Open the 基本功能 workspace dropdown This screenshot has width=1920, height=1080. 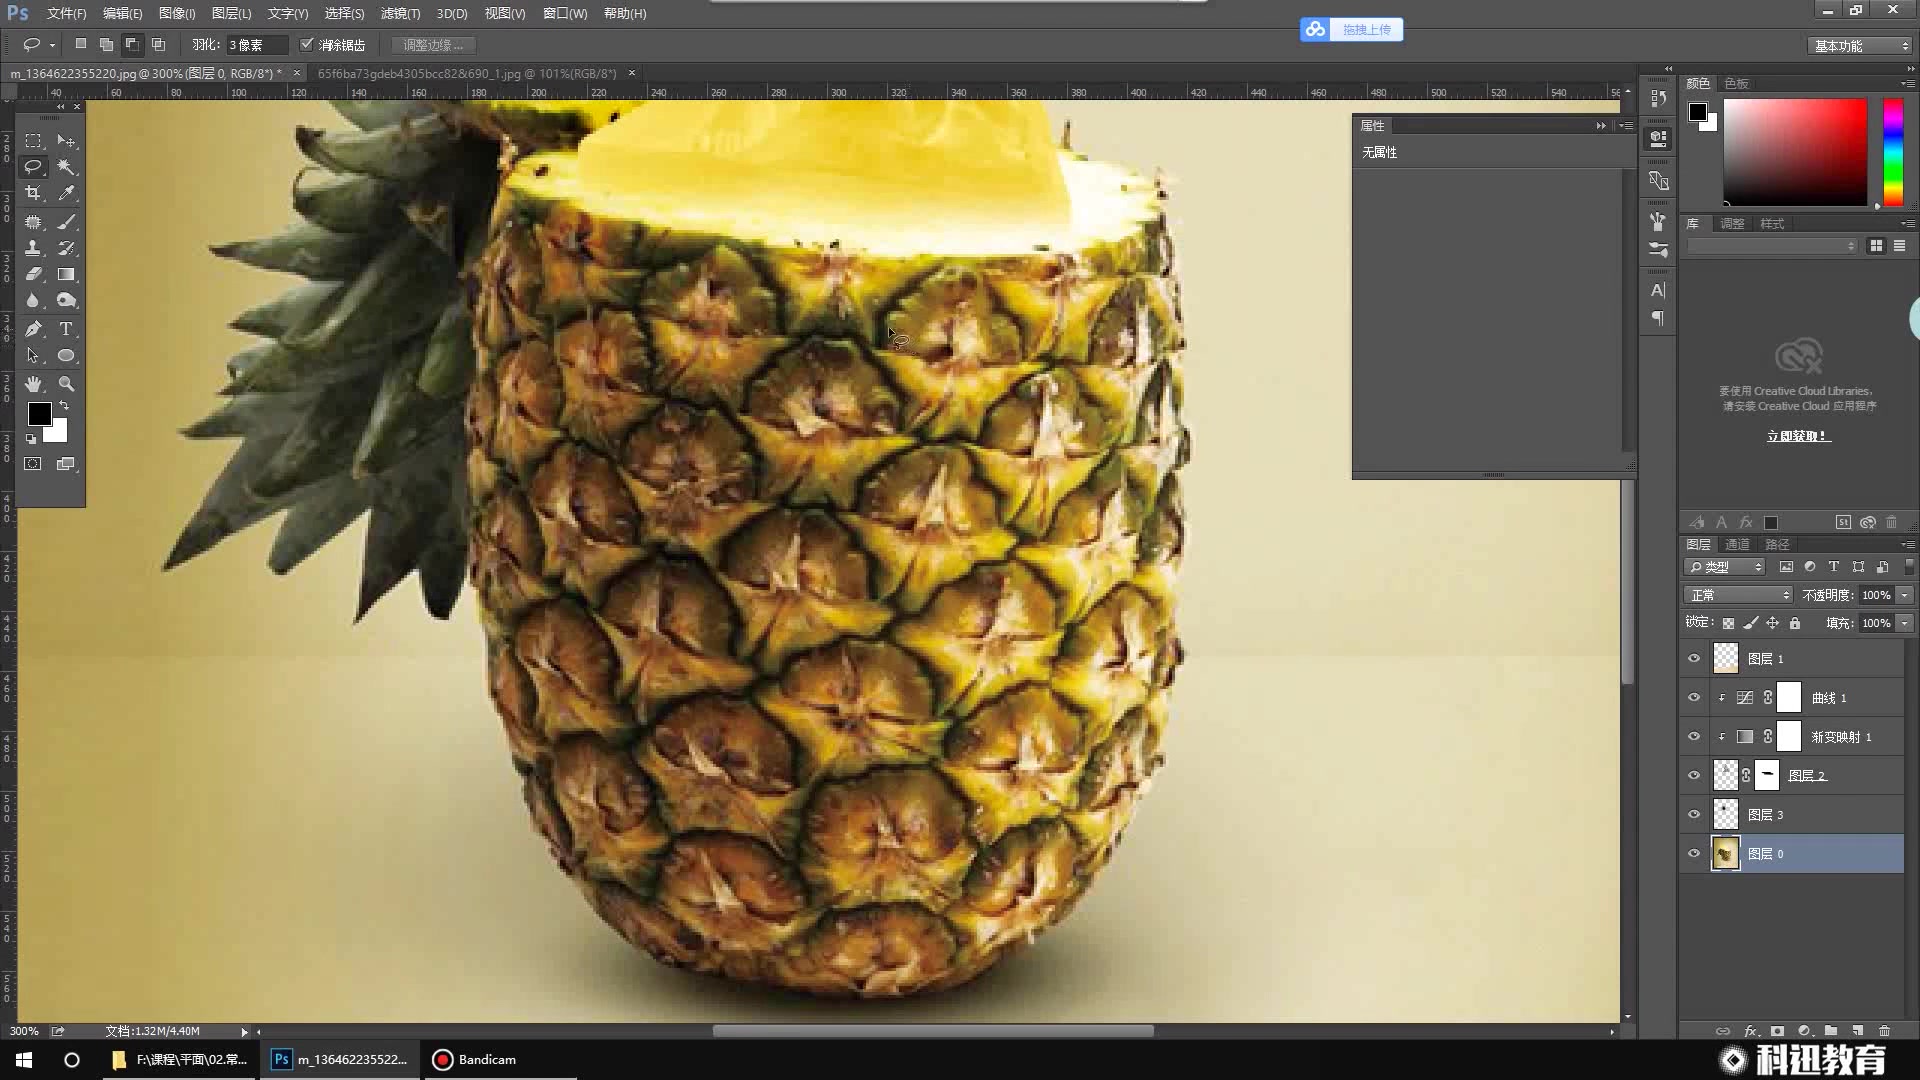click(x=1861, y=46)
